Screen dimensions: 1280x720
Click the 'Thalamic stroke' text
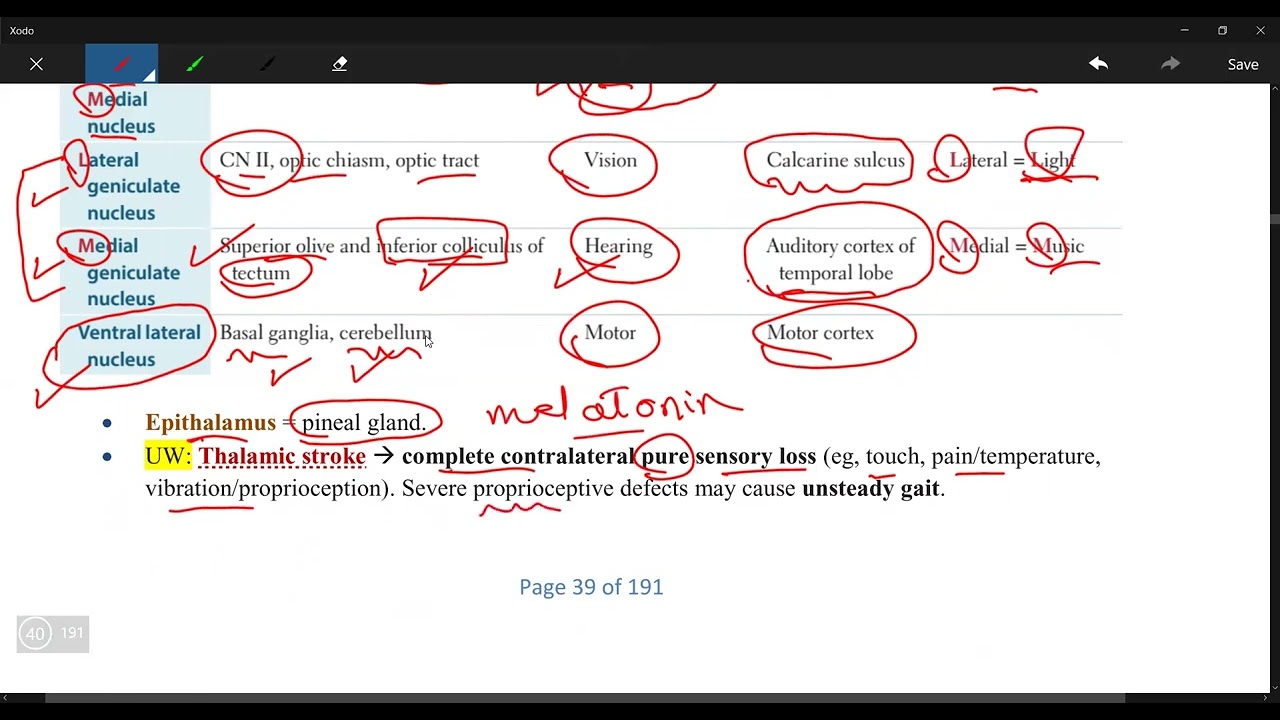point(282,457)
